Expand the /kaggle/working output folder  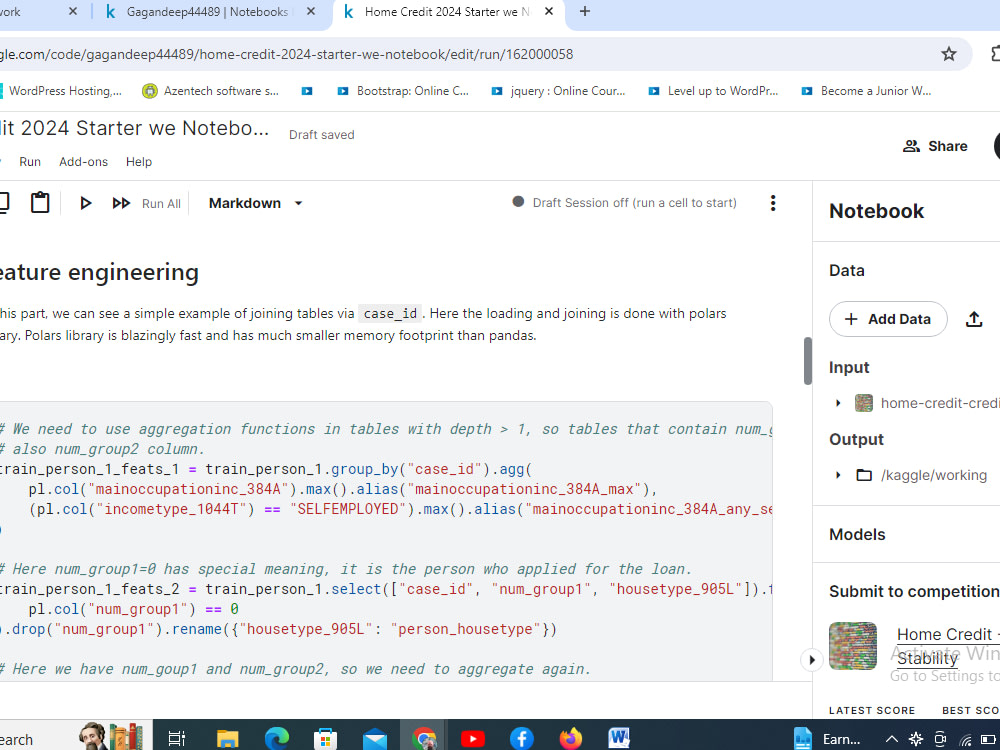pyautogui.click(x=838, y=475)
